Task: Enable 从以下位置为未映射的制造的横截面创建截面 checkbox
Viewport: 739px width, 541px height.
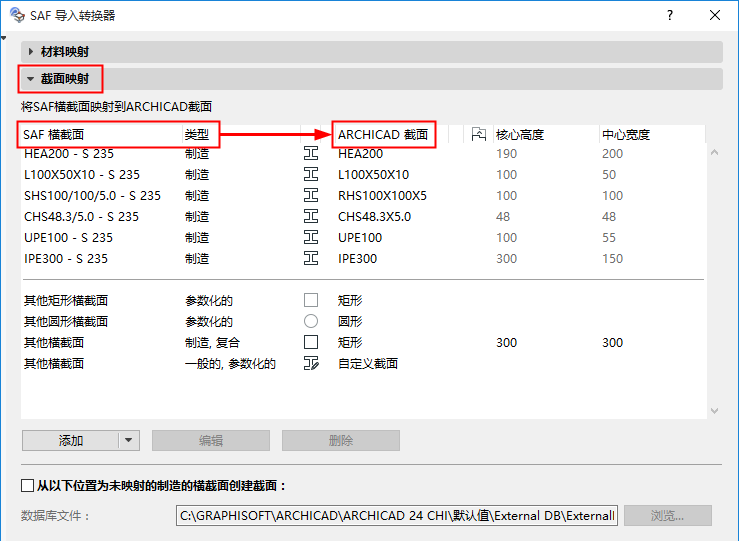Action: click(x=27, y=485)
